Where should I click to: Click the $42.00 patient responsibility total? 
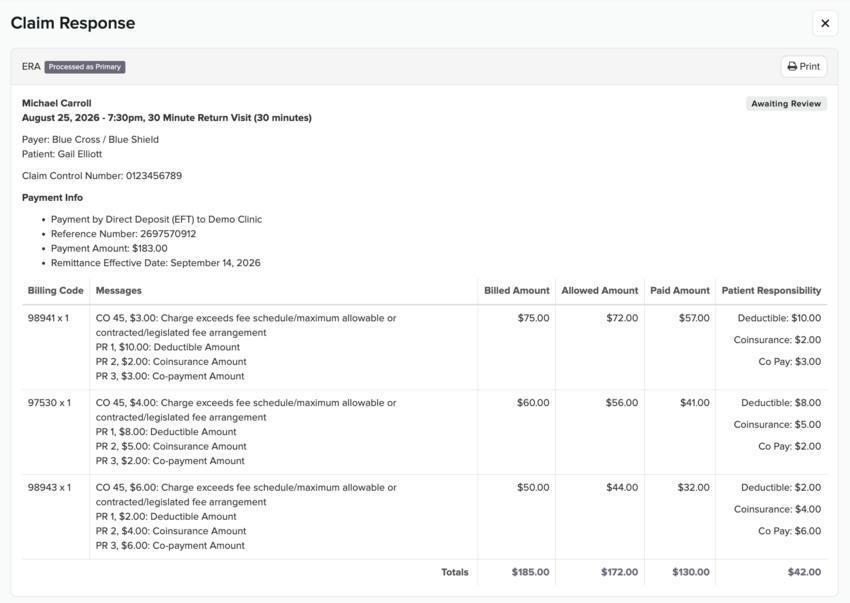(x=804, y=572)
